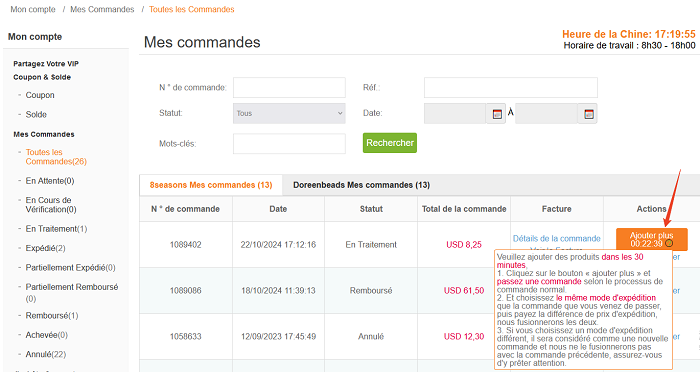Open the Statut dropdown showing Tous
This screenshot has width=700, height=372.
coord(289,113)
